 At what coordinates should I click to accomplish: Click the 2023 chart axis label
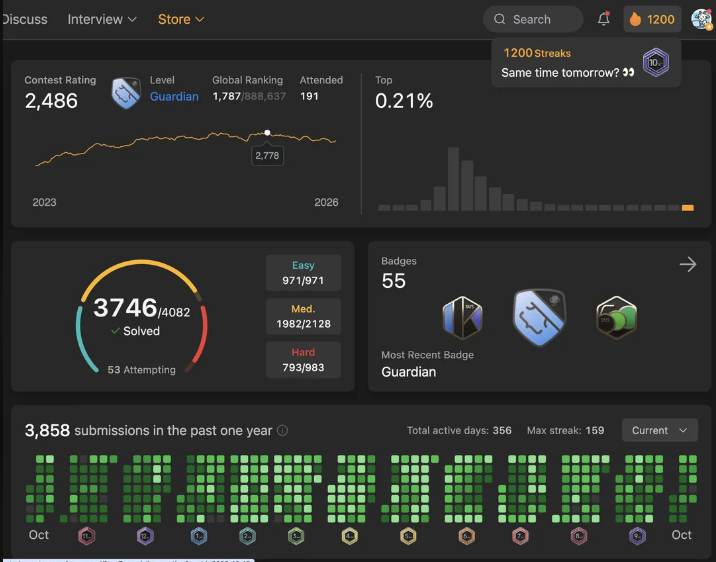(44, 202)
